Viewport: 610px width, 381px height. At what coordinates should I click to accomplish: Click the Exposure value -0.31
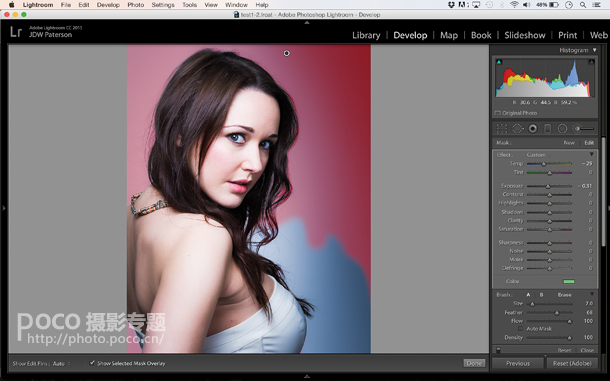click(x=585, y=186)
